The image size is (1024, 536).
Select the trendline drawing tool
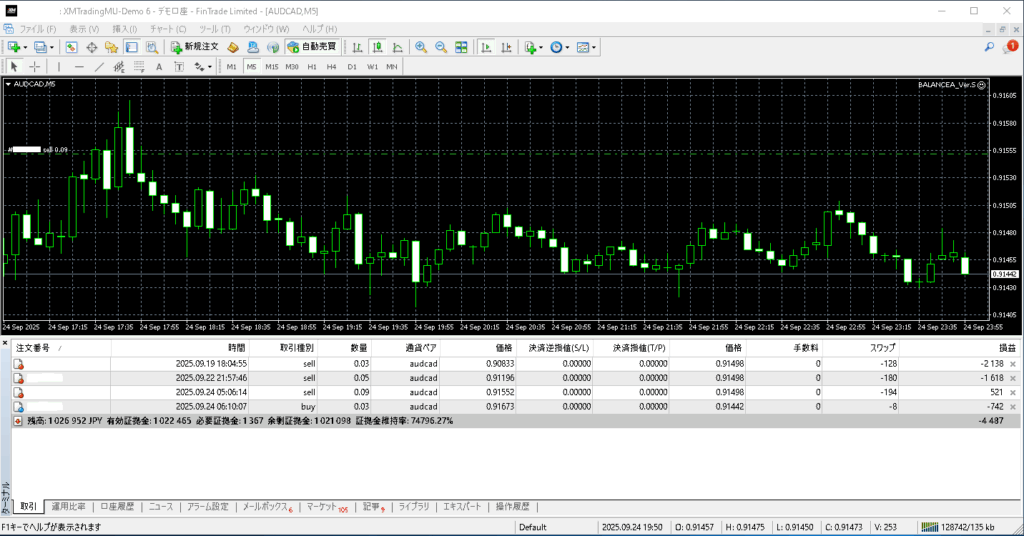click(98, 67)
